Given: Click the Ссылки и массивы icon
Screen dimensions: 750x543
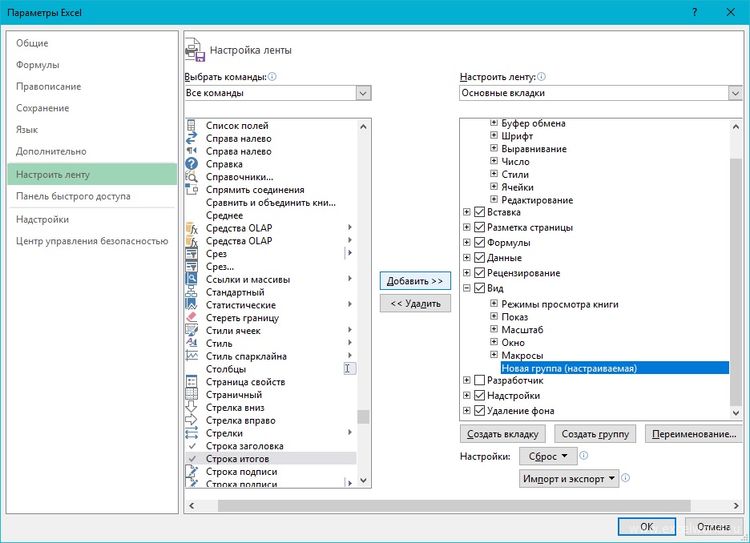Looking at the screenshot, I should point(191,279).
